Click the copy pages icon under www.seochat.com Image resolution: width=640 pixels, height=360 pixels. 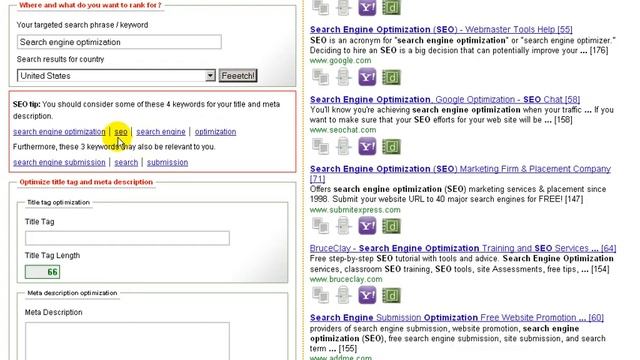pyautogui.click(x=321, y=147)
